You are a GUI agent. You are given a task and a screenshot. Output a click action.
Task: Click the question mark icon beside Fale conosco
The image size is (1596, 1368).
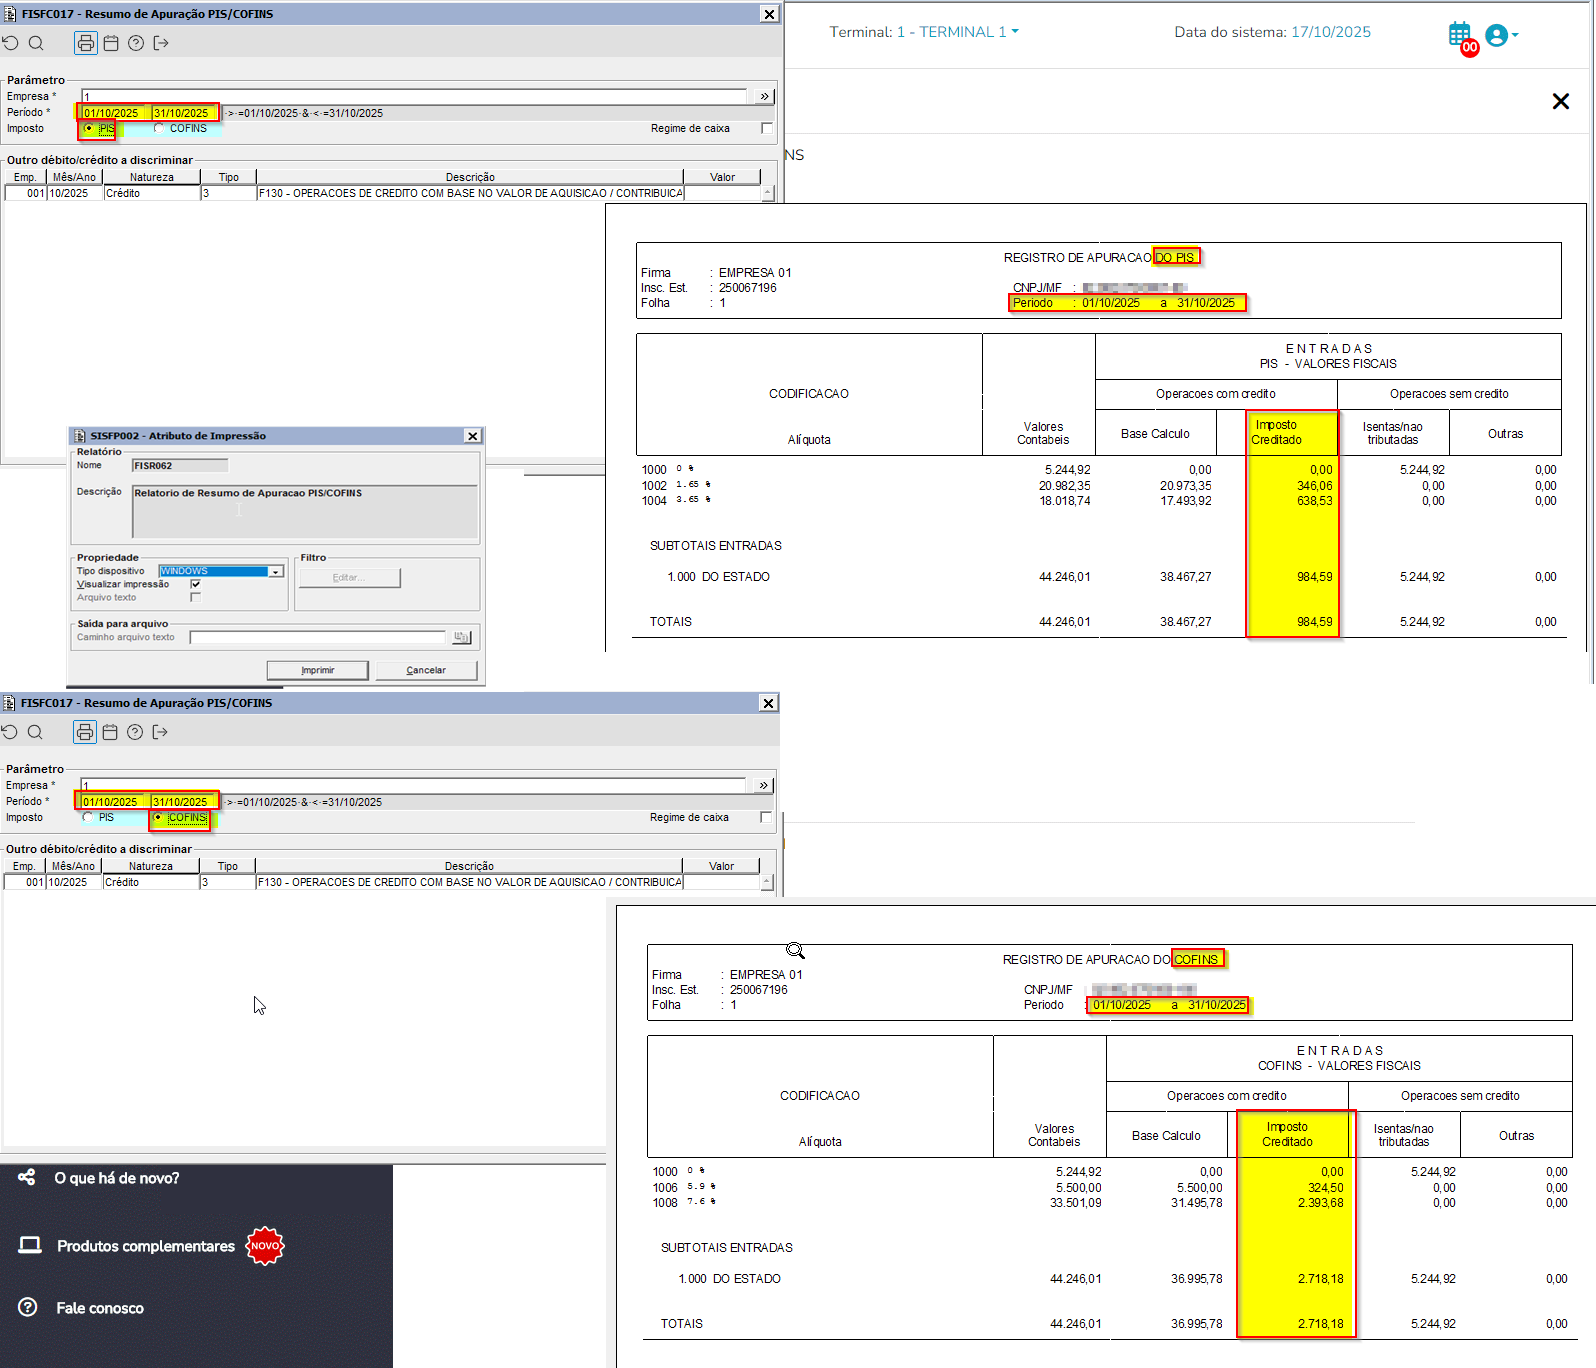click(x=28, y=1307)
